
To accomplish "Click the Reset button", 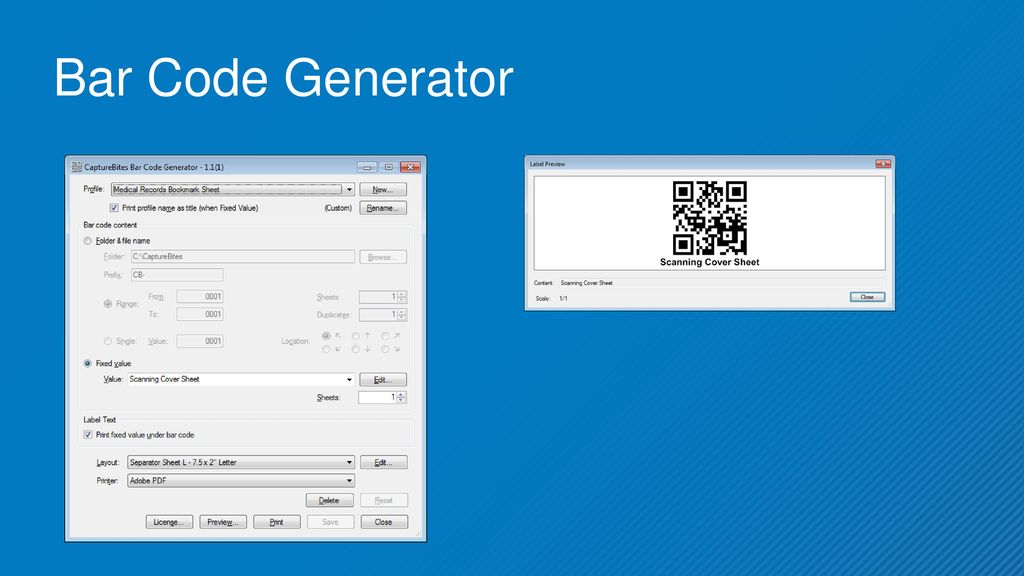I will click(384, 500).
